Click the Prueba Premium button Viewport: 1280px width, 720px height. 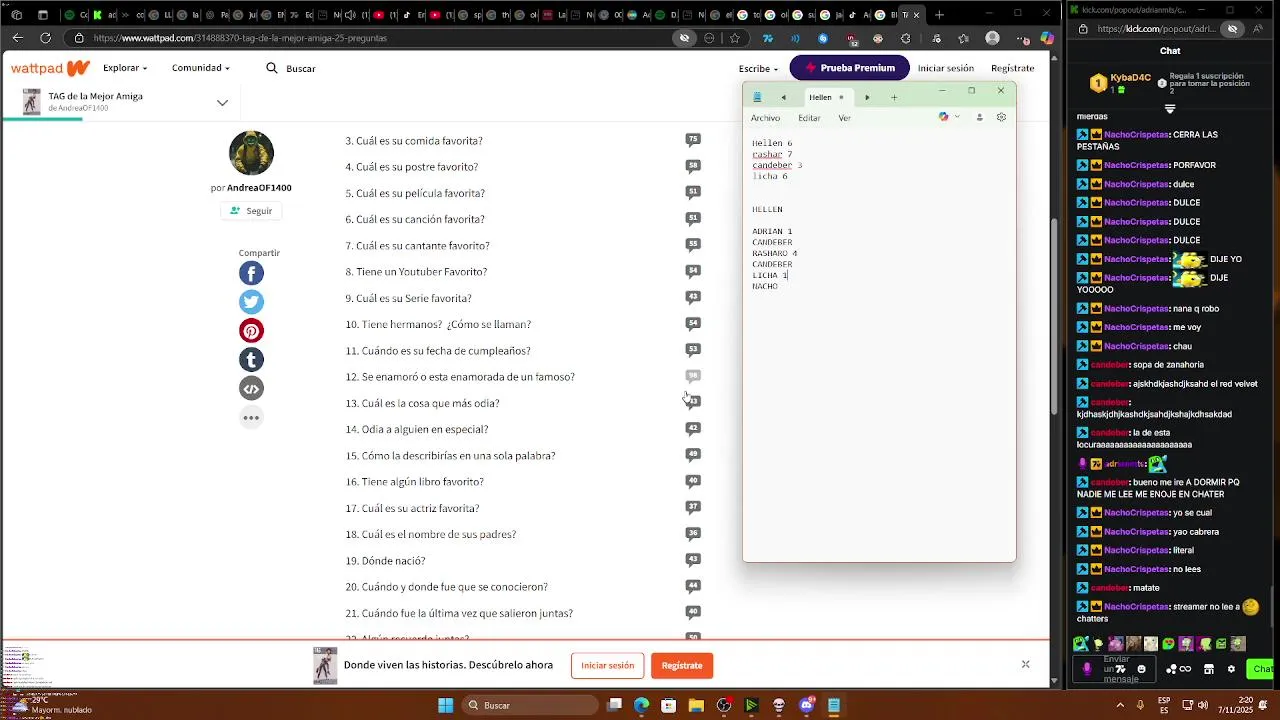[849, 68]
